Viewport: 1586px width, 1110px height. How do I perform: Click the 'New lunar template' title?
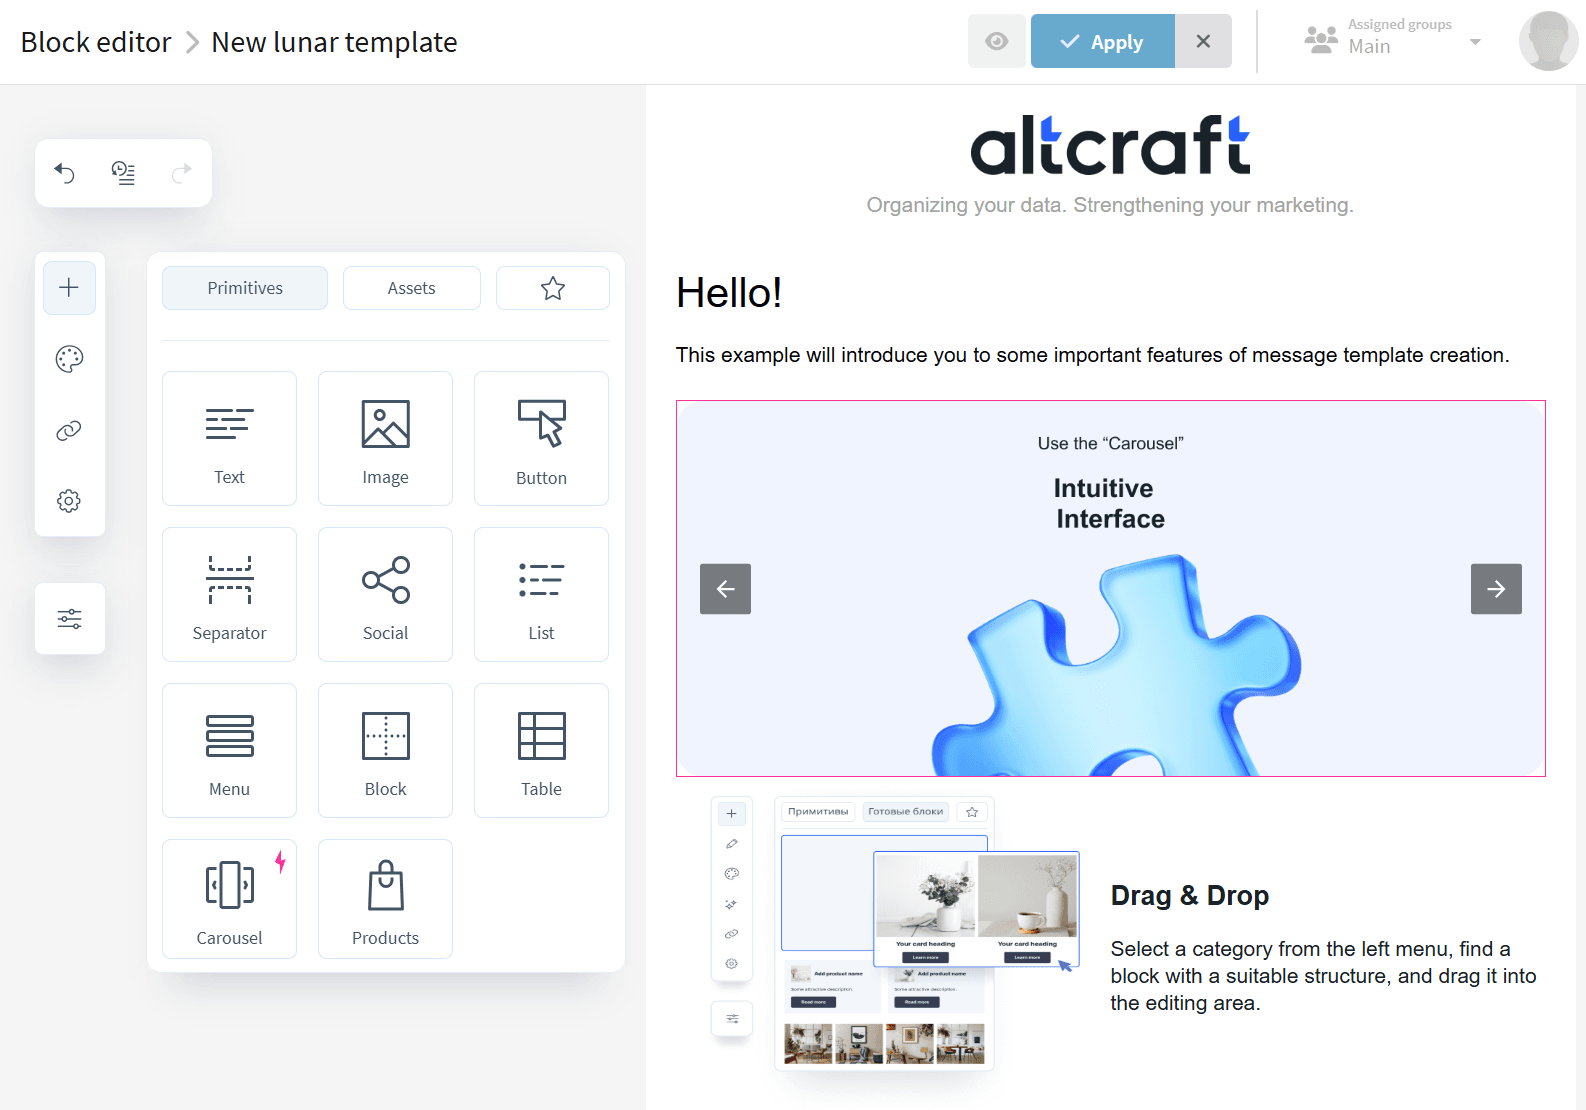click(x=334, y=42)
